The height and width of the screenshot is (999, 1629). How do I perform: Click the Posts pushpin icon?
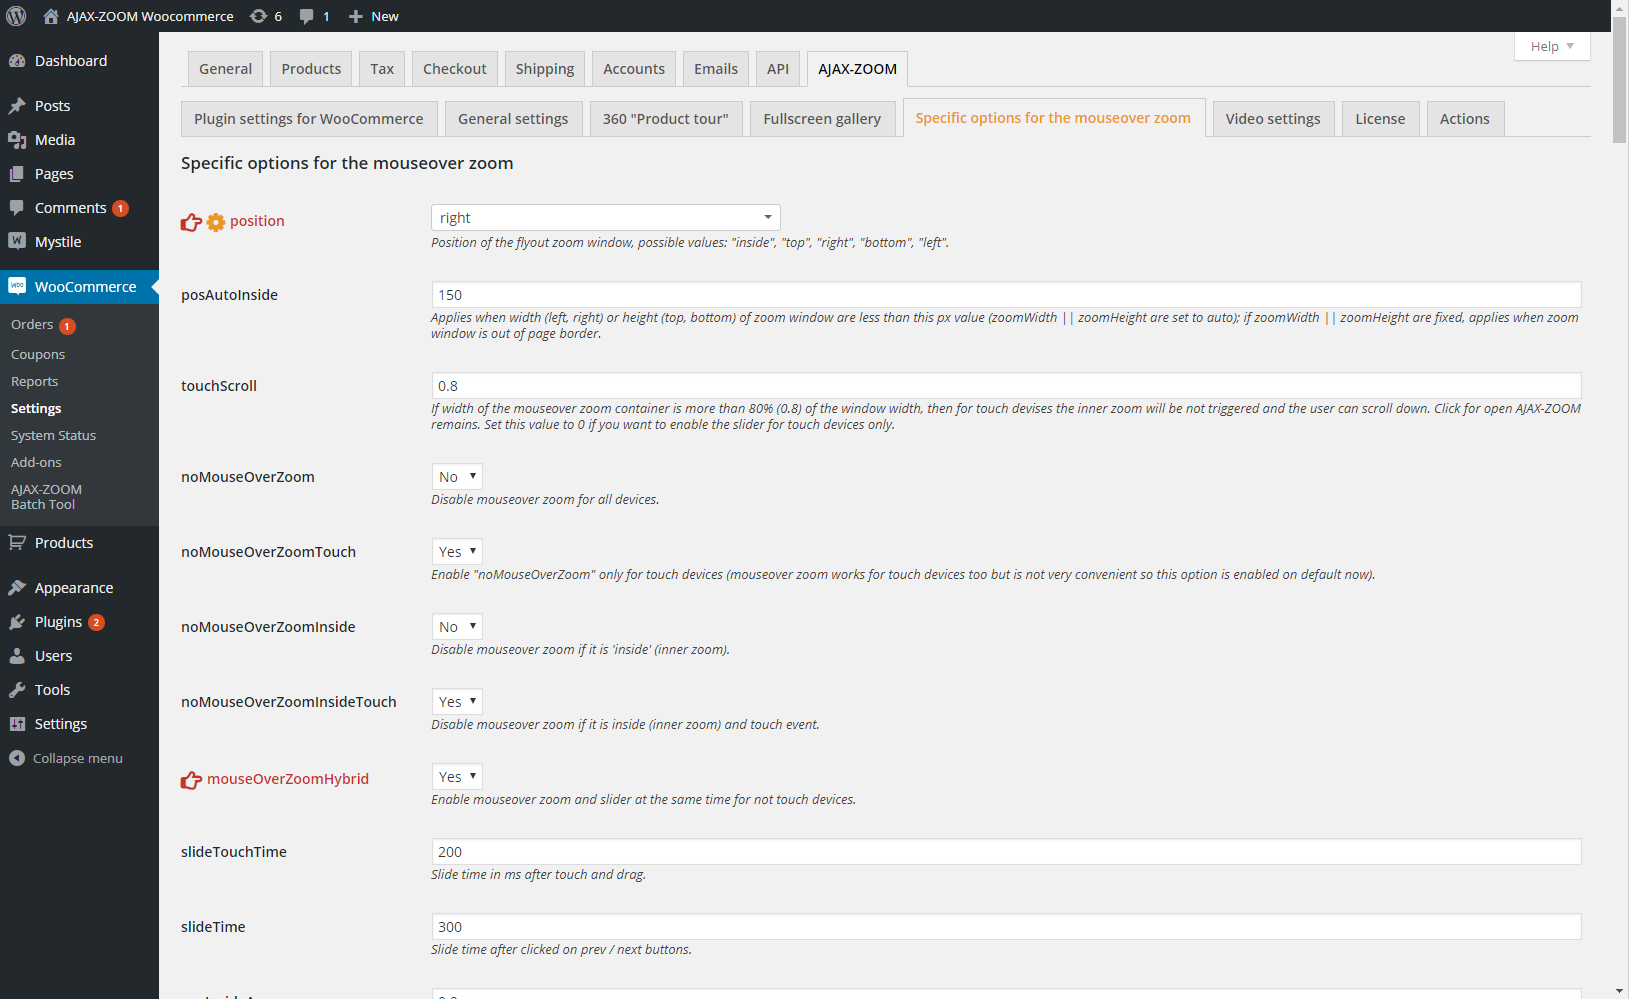[17, 106]
